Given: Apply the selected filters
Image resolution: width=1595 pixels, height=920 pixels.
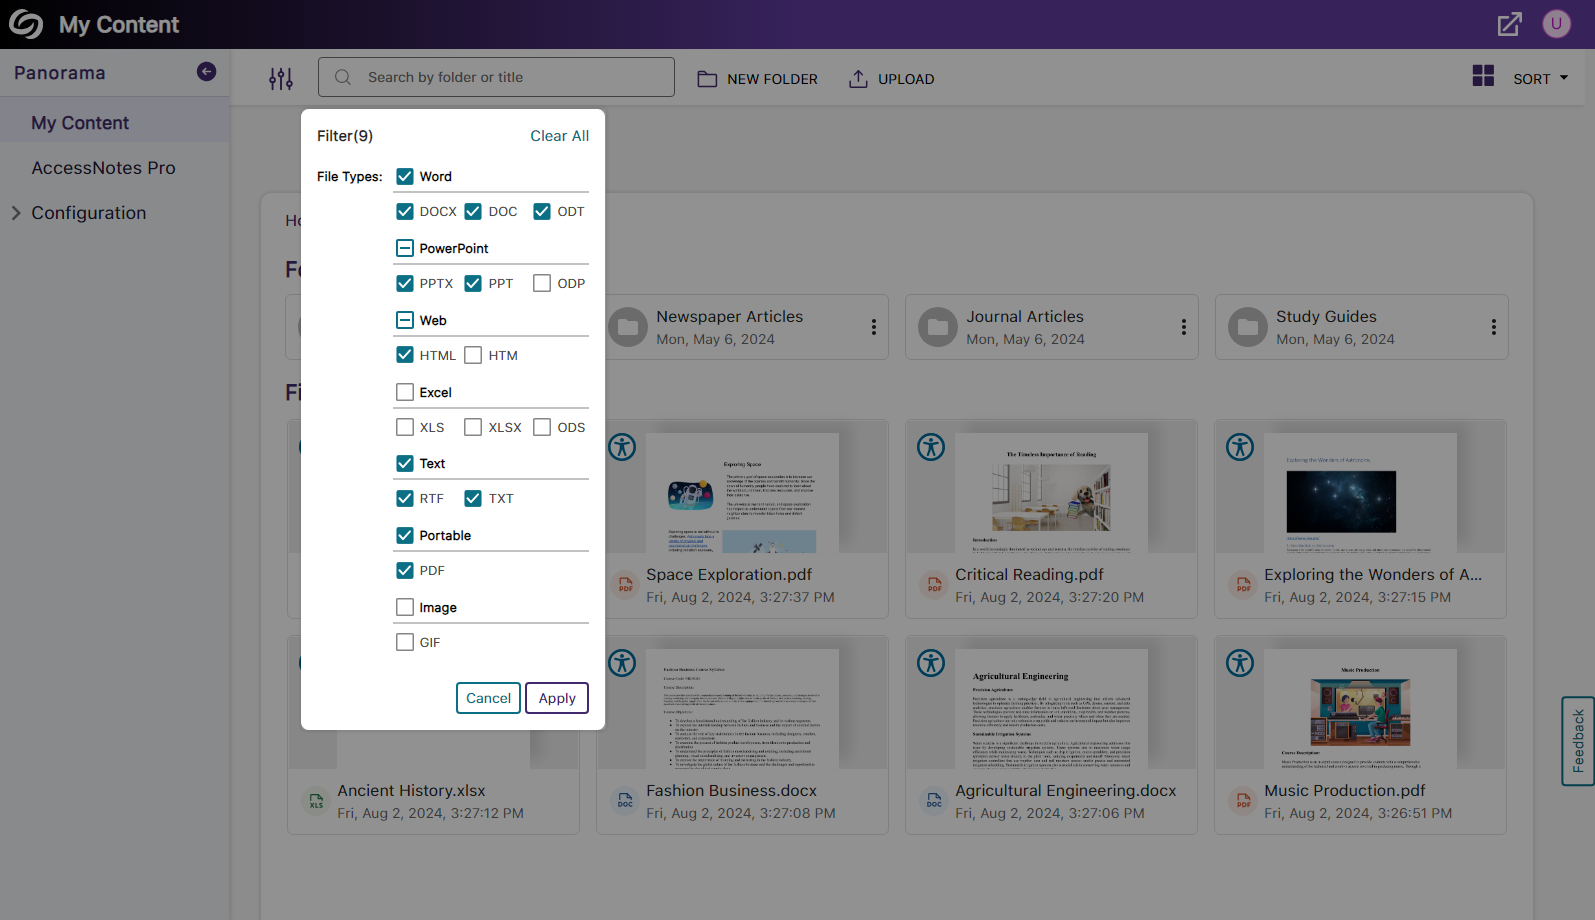Looking at the screenshot, I should coord(557,698).
